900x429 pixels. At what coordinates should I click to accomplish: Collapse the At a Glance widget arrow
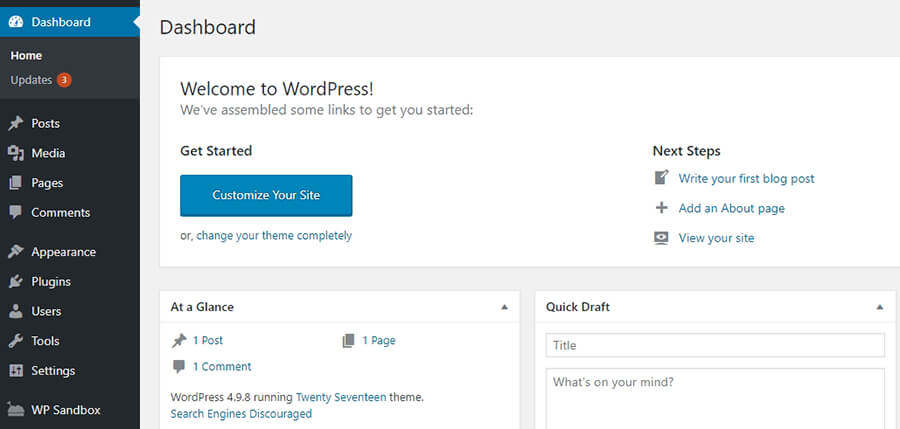point(505,307)
